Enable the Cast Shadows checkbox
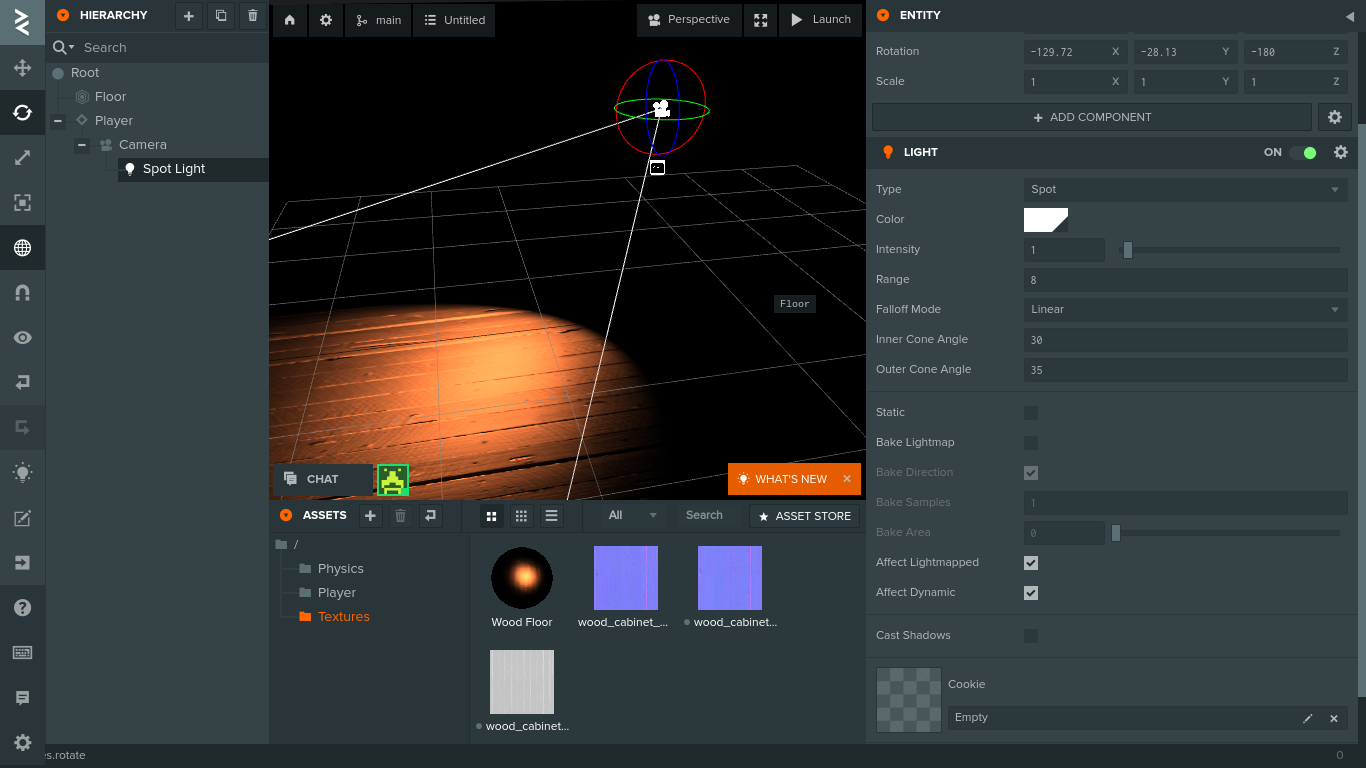The image size is (1366, 768). point(1031,636)
